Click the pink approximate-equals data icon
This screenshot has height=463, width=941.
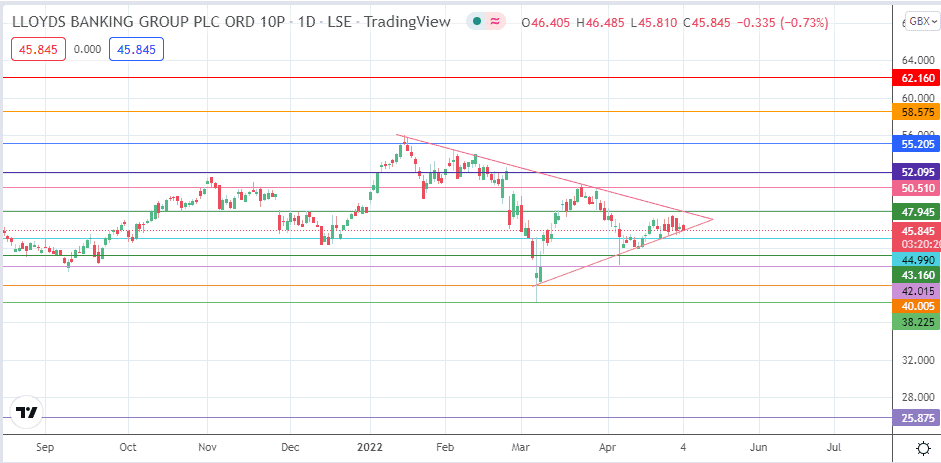495,22
